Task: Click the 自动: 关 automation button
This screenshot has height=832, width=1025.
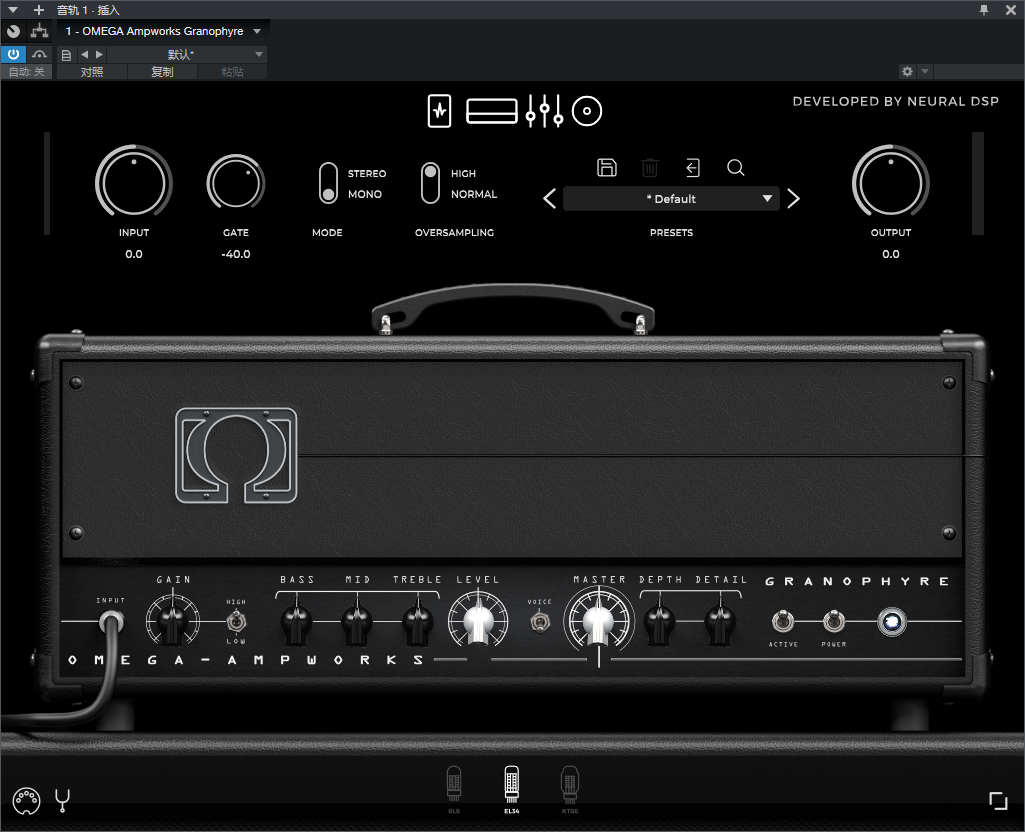Action: coord(27,72)
